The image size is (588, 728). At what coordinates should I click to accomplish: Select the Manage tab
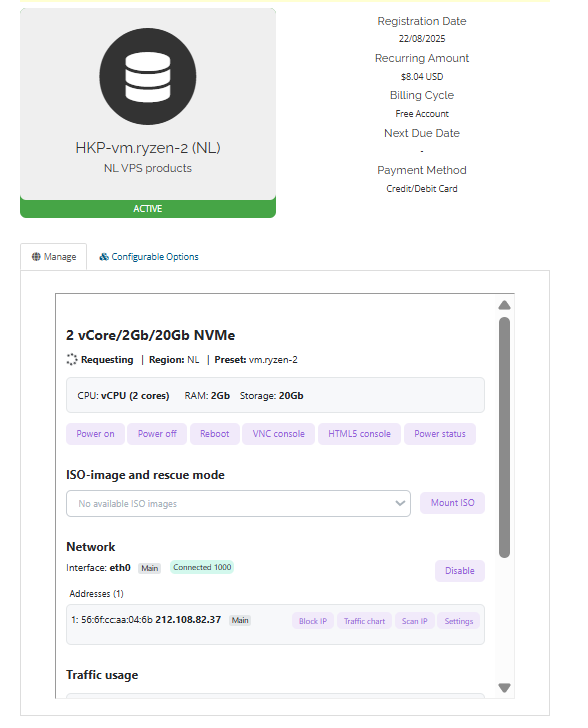click(53, 257)
